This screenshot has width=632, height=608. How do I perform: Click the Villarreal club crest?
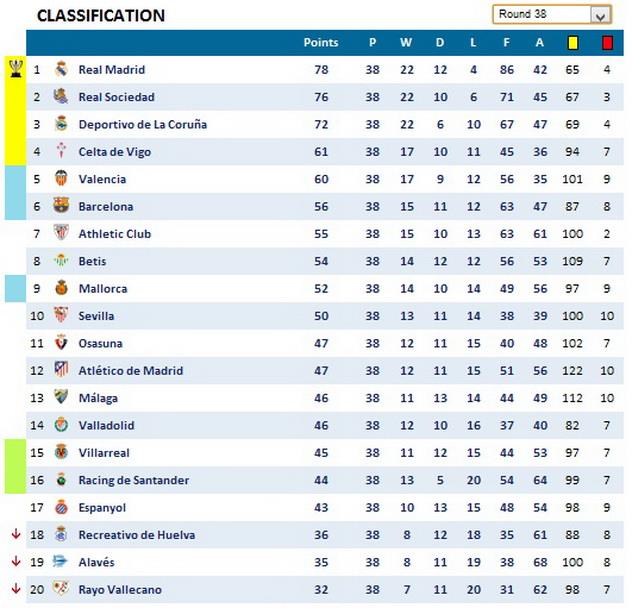click(x=61, y=453)
